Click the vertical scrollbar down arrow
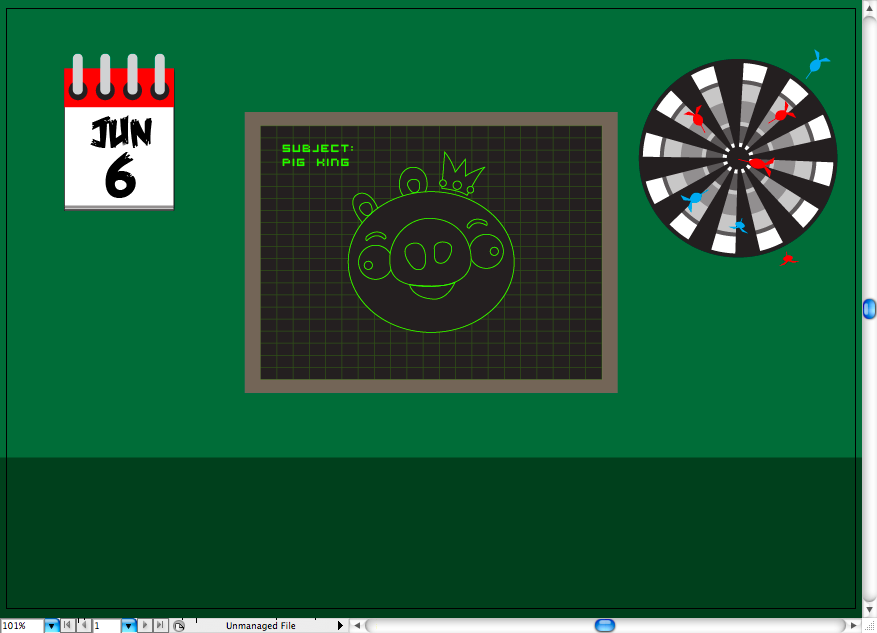 tap(869, 609)
